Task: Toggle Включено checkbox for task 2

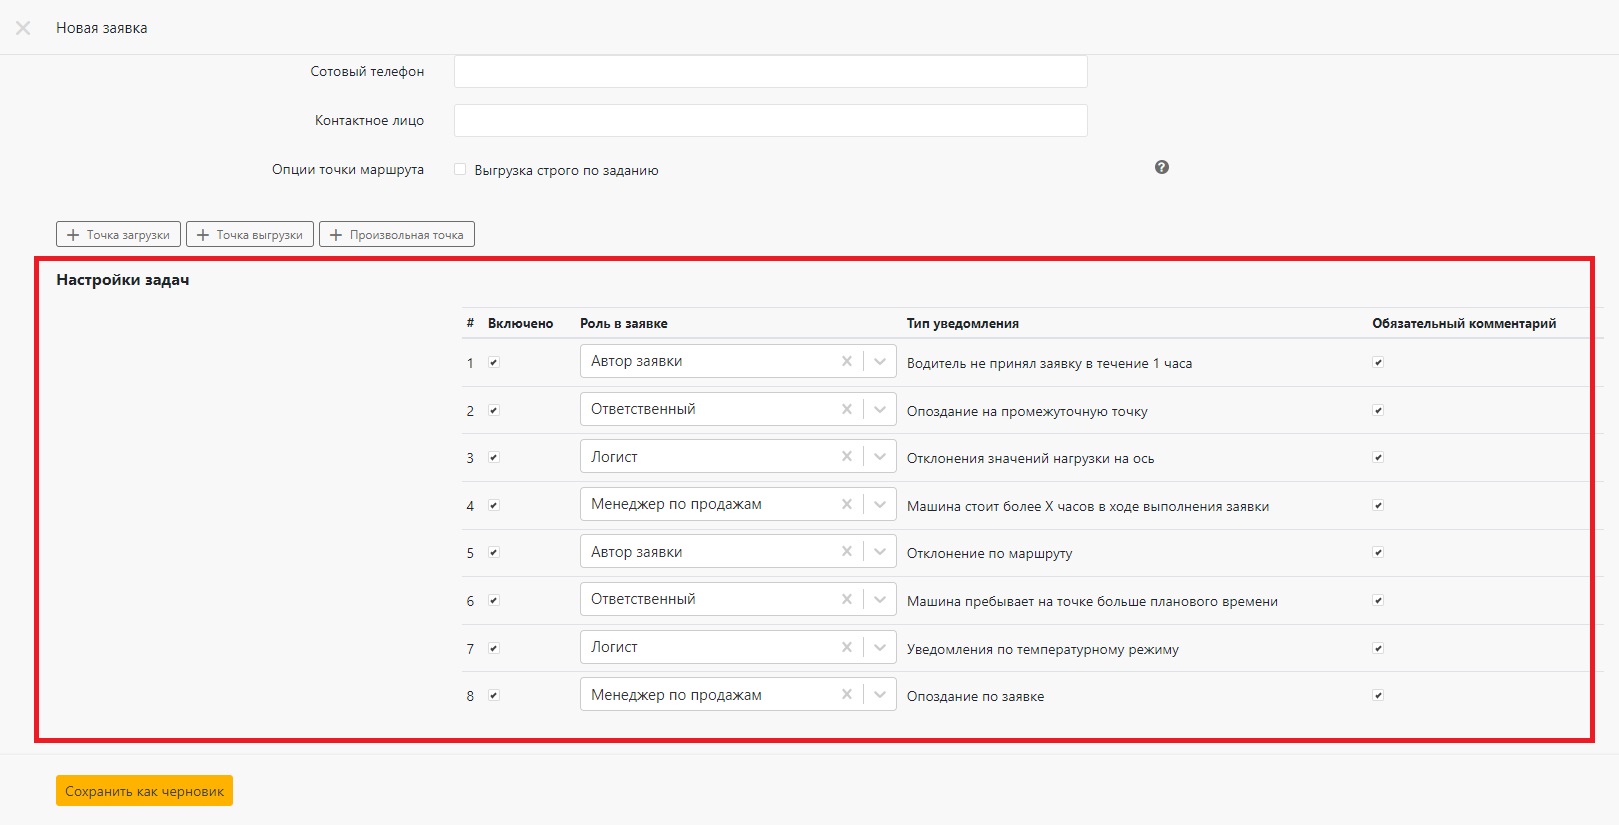Action: tap(494, 410)
